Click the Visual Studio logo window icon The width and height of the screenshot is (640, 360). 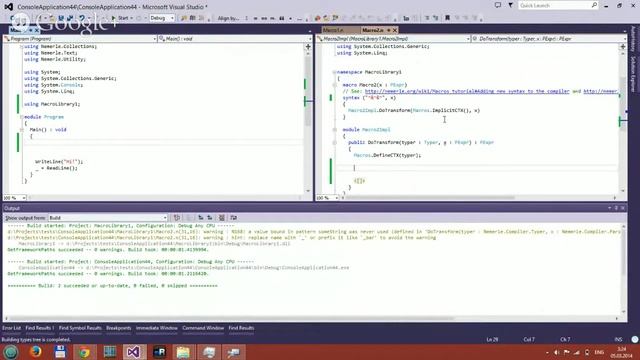click(x=8, y=7)
